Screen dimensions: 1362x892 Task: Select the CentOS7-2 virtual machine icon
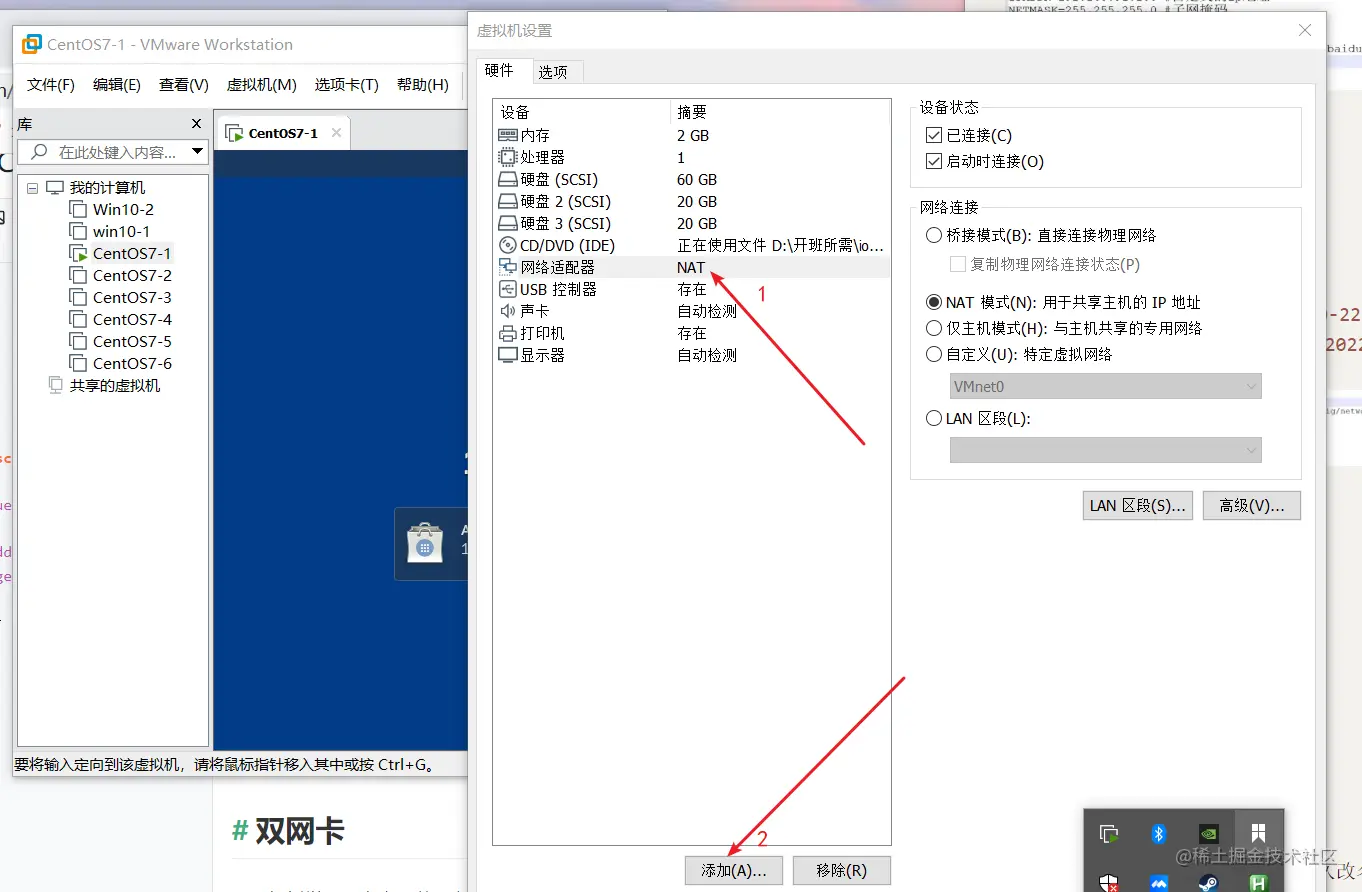[78, 276]
